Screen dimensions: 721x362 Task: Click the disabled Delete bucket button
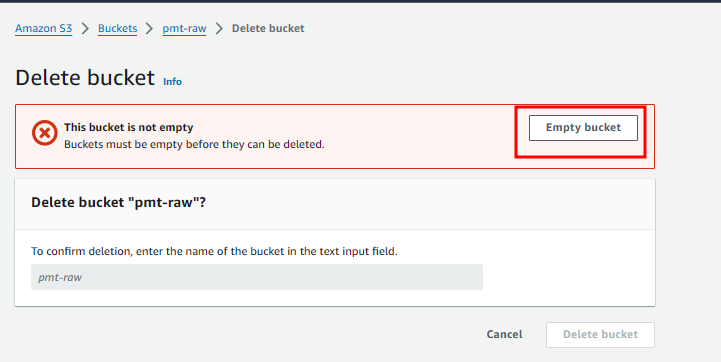tap(600, 335)
